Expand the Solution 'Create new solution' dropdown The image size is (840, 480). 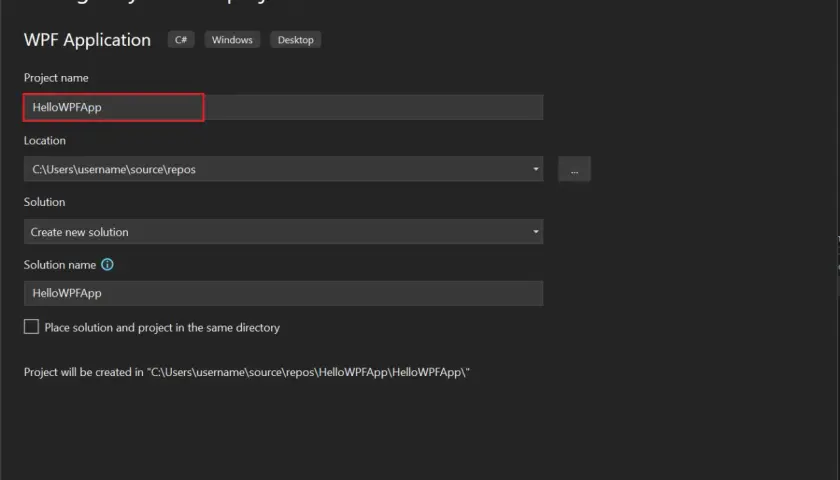pos(283,232)
